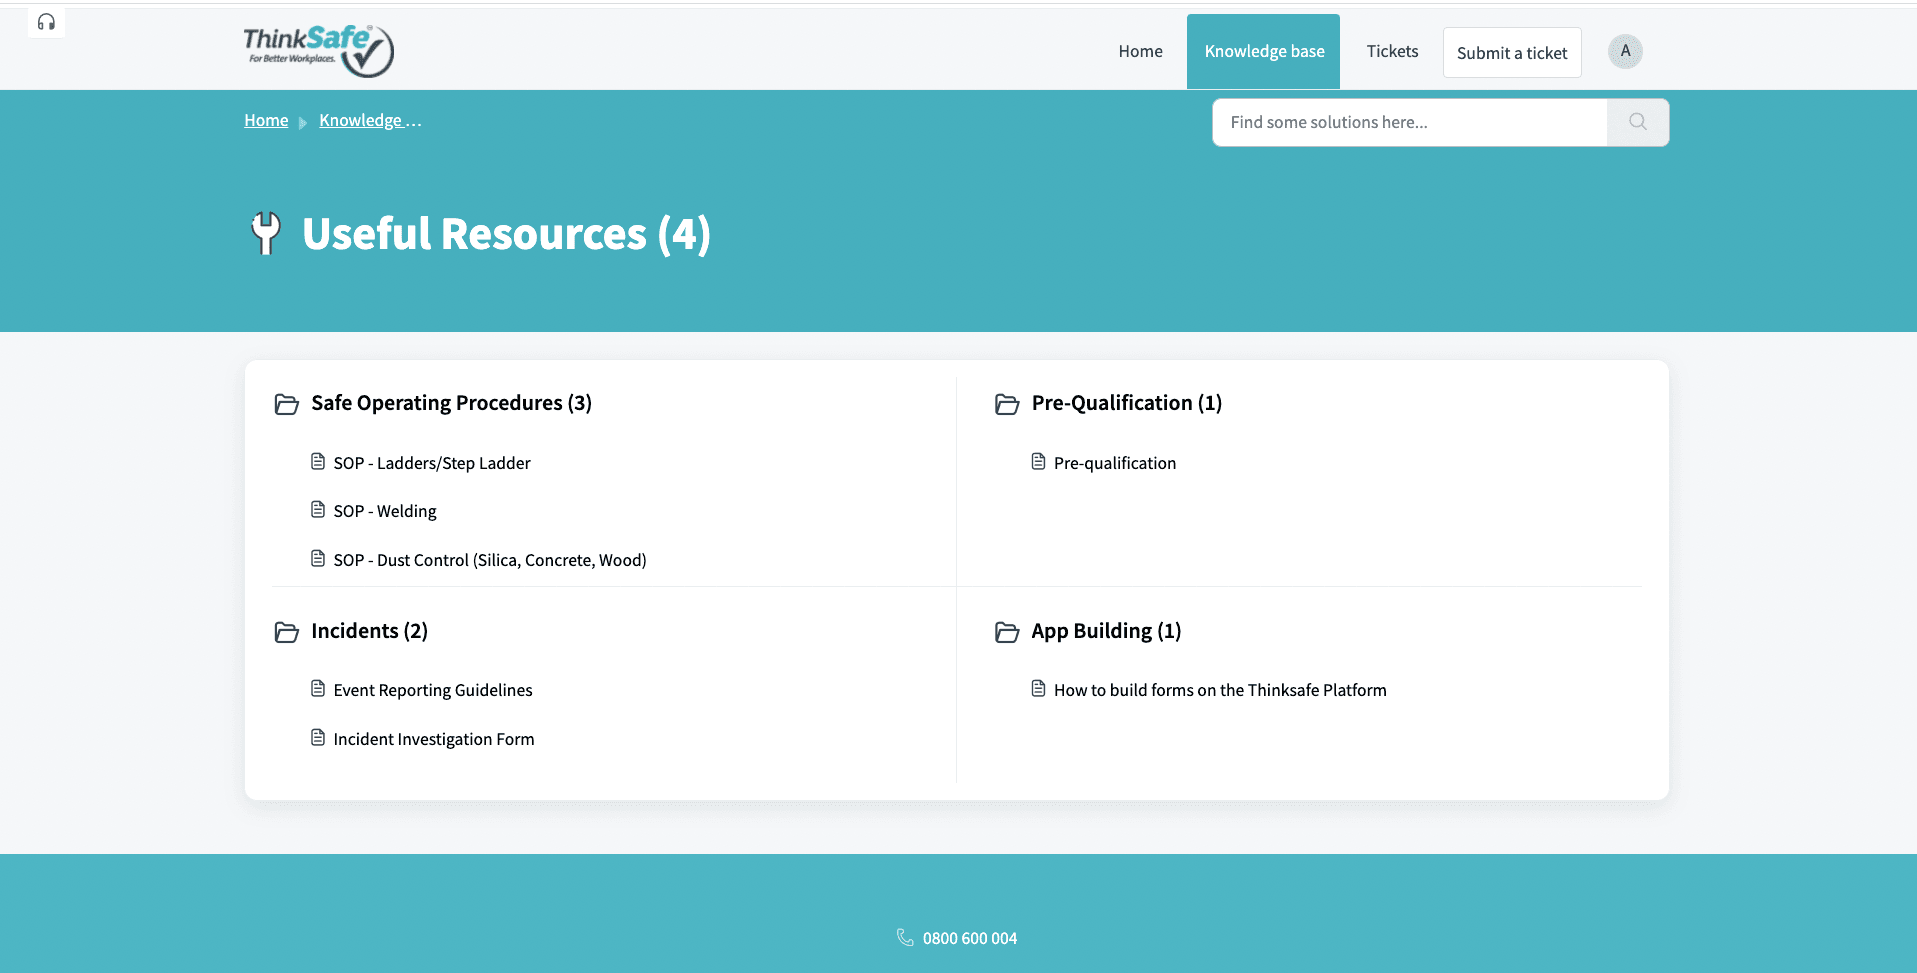Click the Home breadcrumb link
1917x973 pixels.
tap(266, 120)
